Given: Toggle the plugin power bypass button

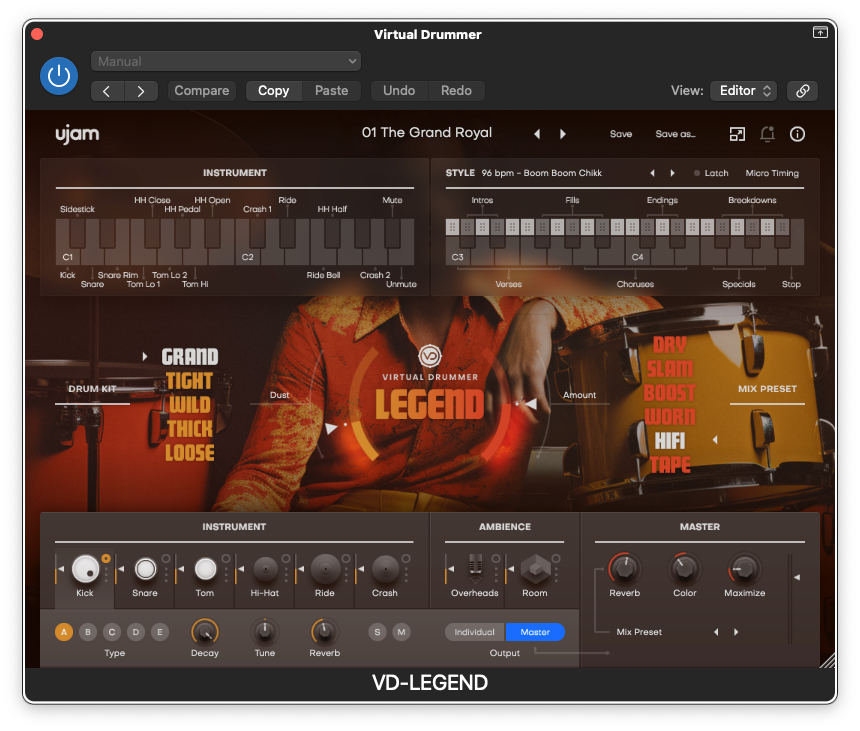Looking at the screenshot, I should (x=59, y=76).
